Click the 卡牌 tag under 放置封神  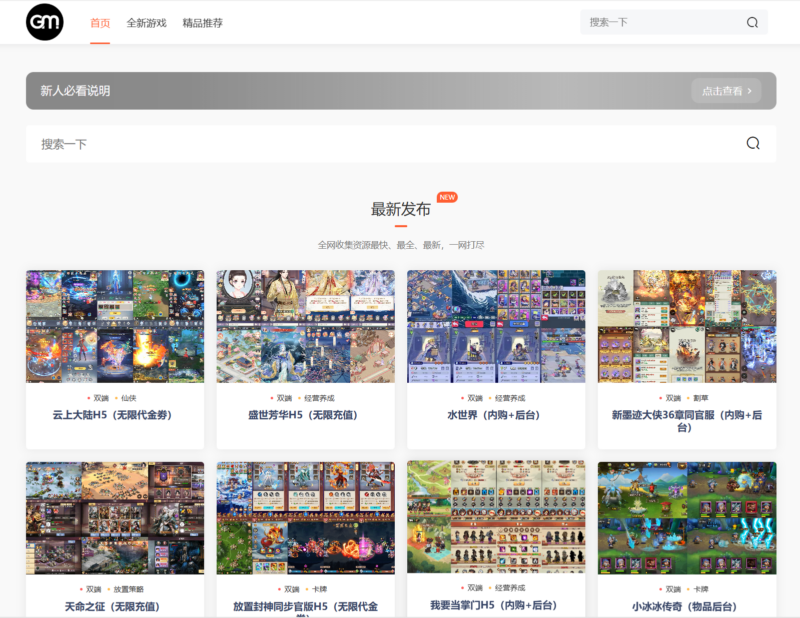click(x=319, y=589)
